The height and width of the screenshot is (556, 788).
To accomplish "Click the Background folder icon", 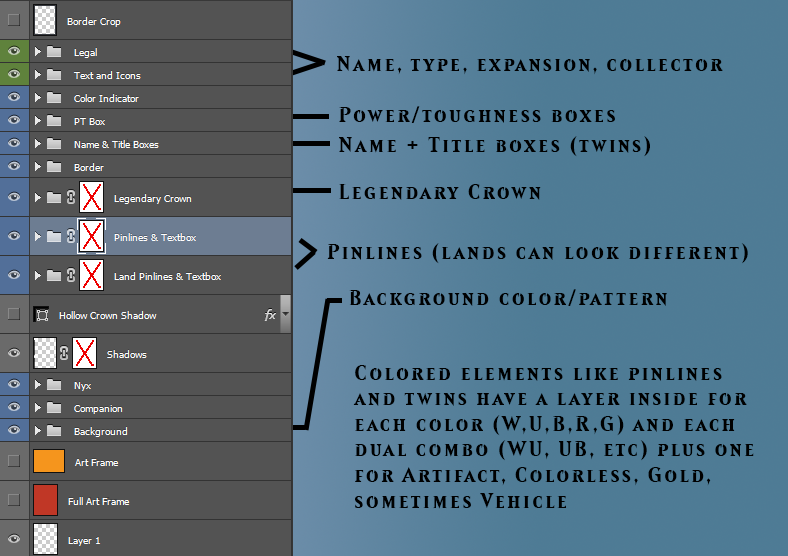I will click(x=54, y=431).
